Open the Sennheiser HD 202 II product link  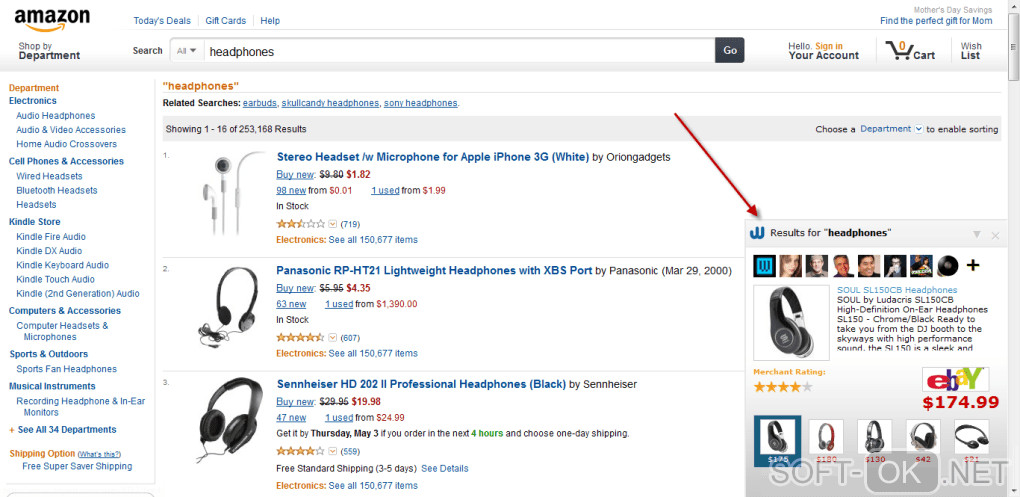click(421, 384)
